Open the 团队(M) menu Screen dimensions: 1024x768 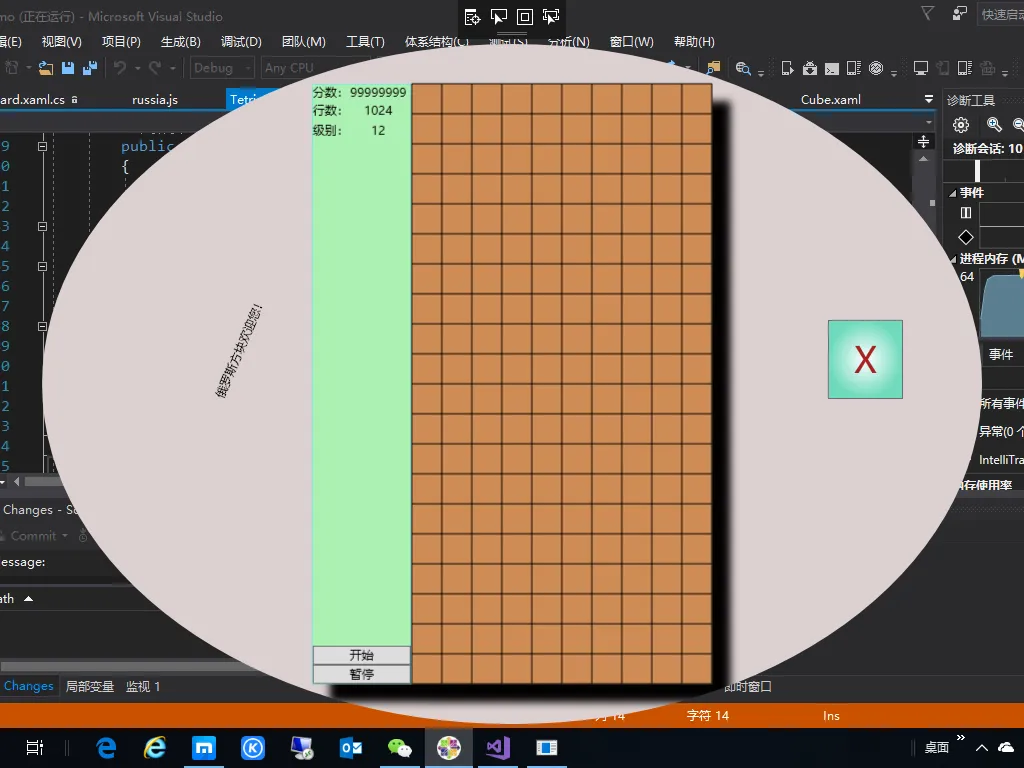pos(304,42)
